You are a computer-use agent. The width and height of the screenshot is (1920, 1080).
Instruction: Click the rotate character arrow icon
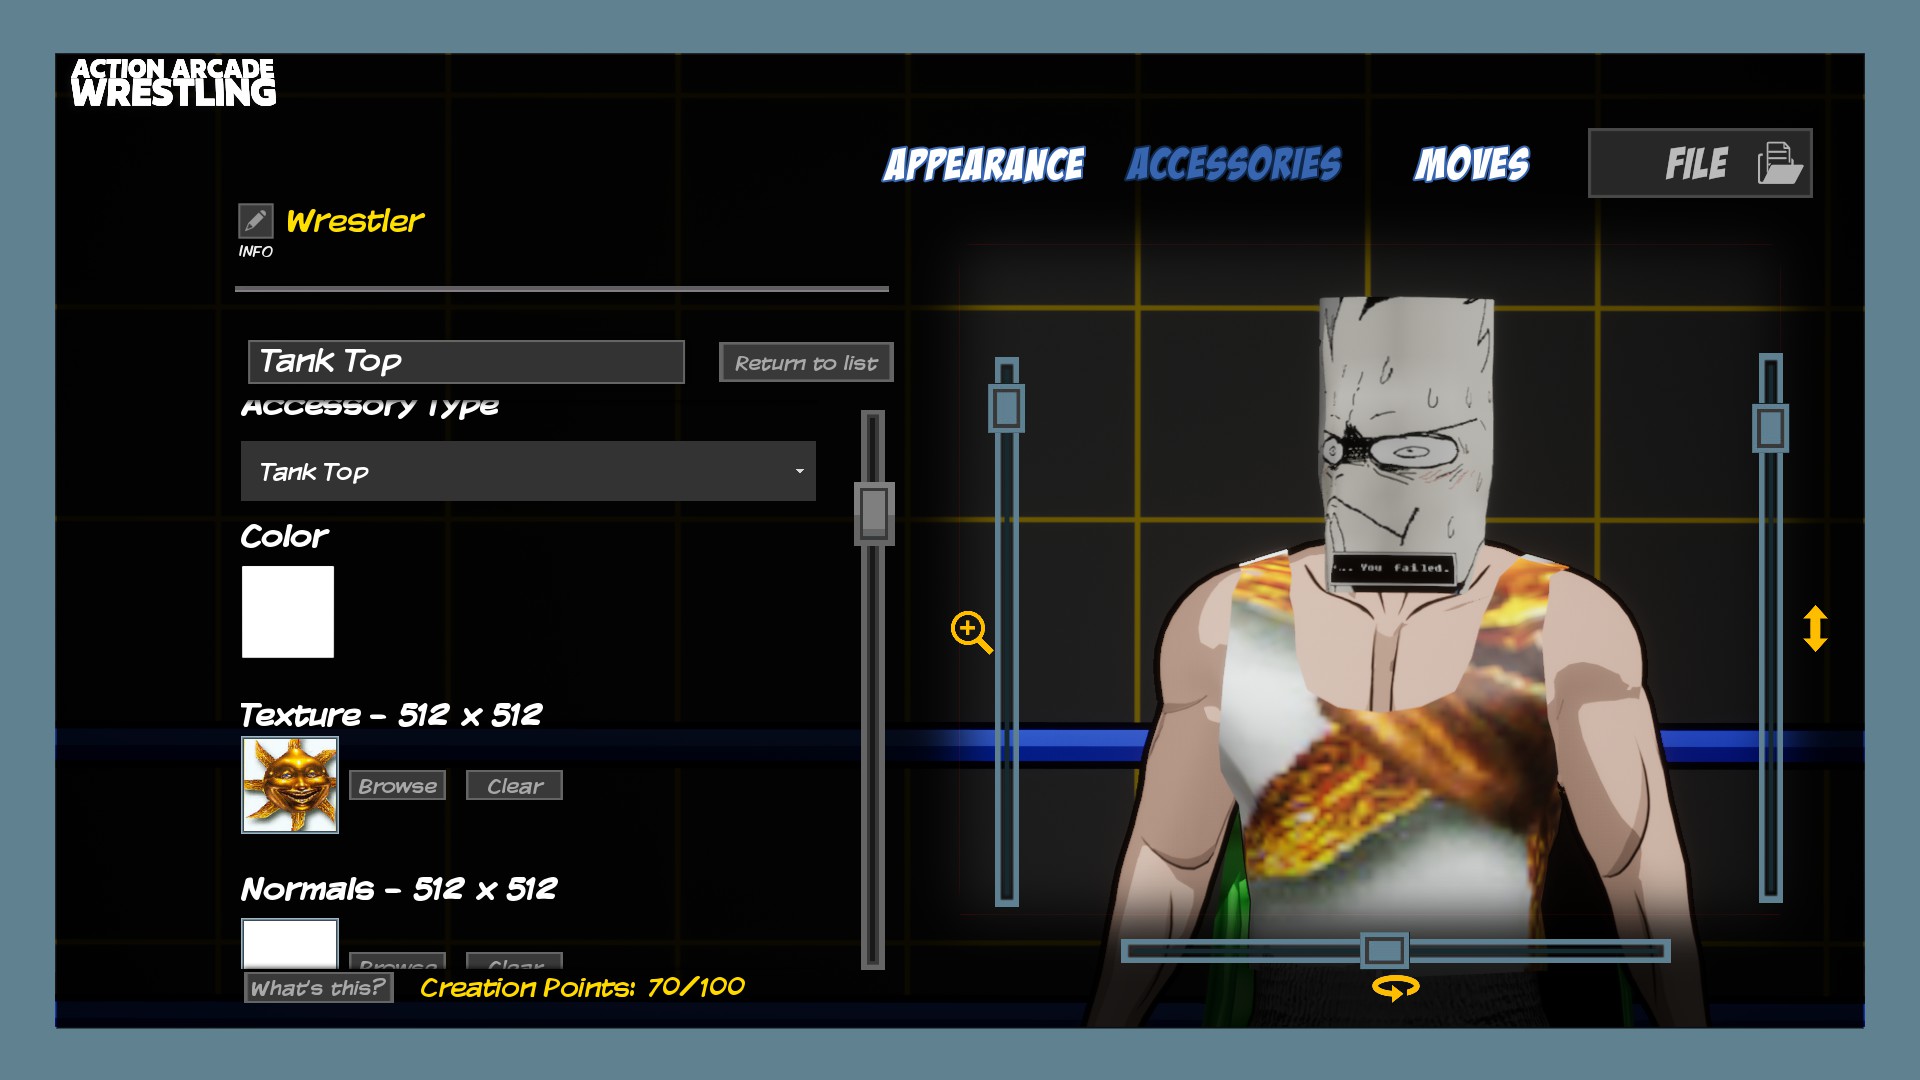coord(1395,988)
